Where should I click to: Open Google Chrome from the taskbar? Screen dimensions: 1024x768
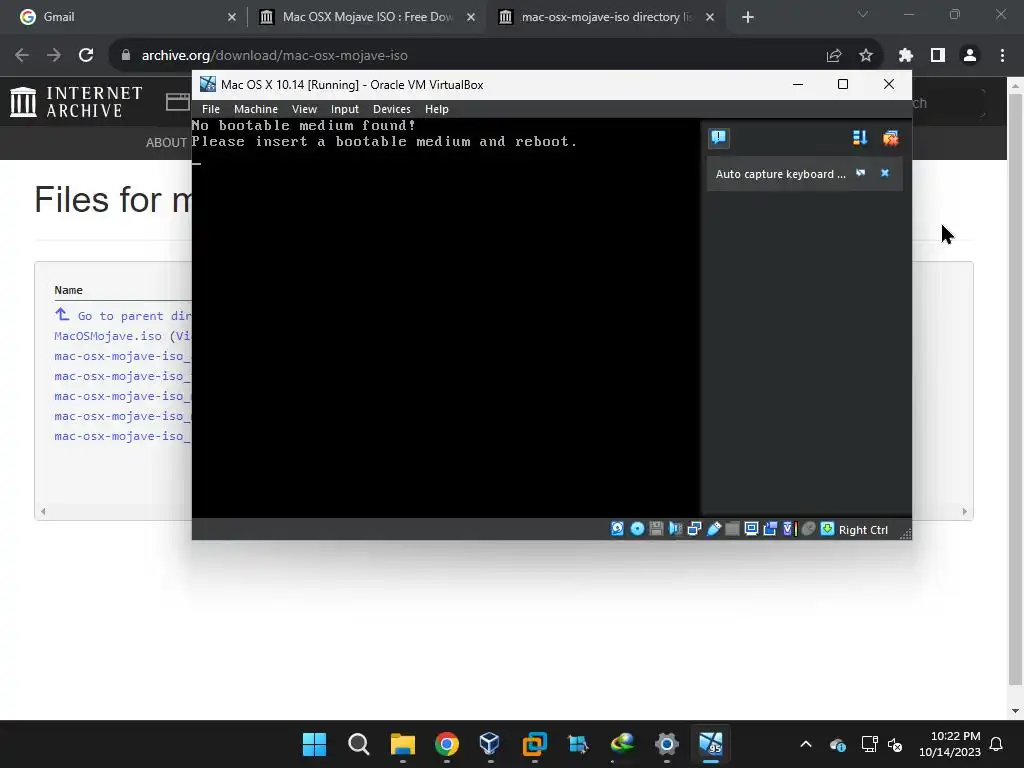point(447,744)
